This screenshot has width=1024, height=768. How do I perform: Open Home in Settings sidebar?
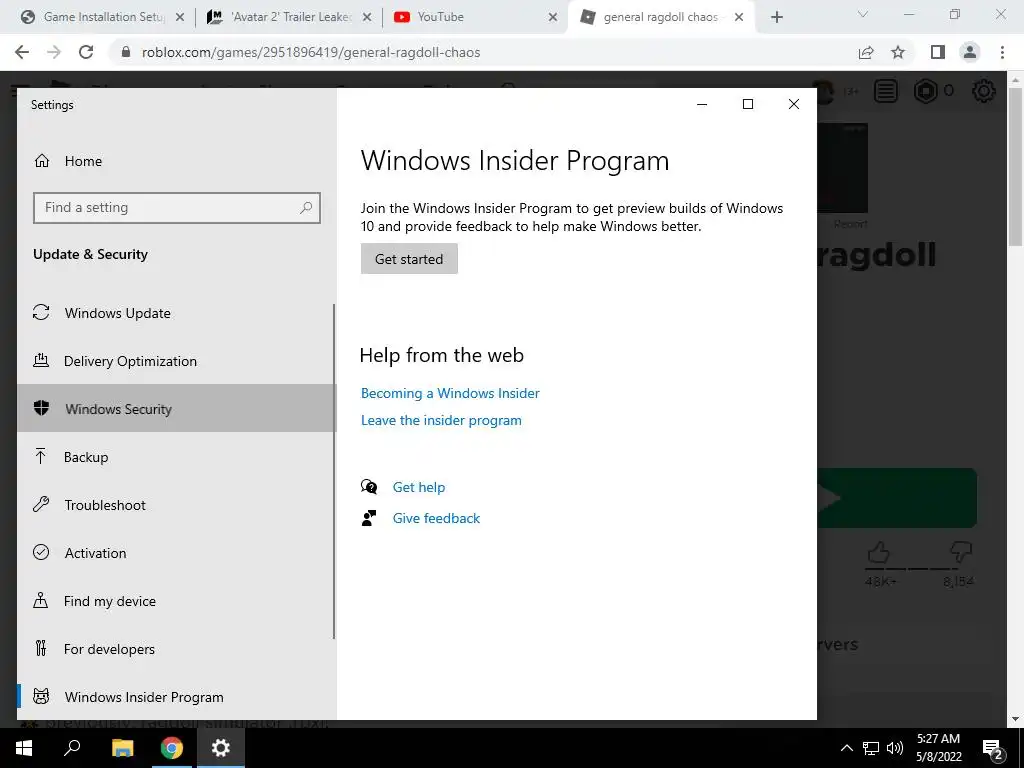coord(83,161)
